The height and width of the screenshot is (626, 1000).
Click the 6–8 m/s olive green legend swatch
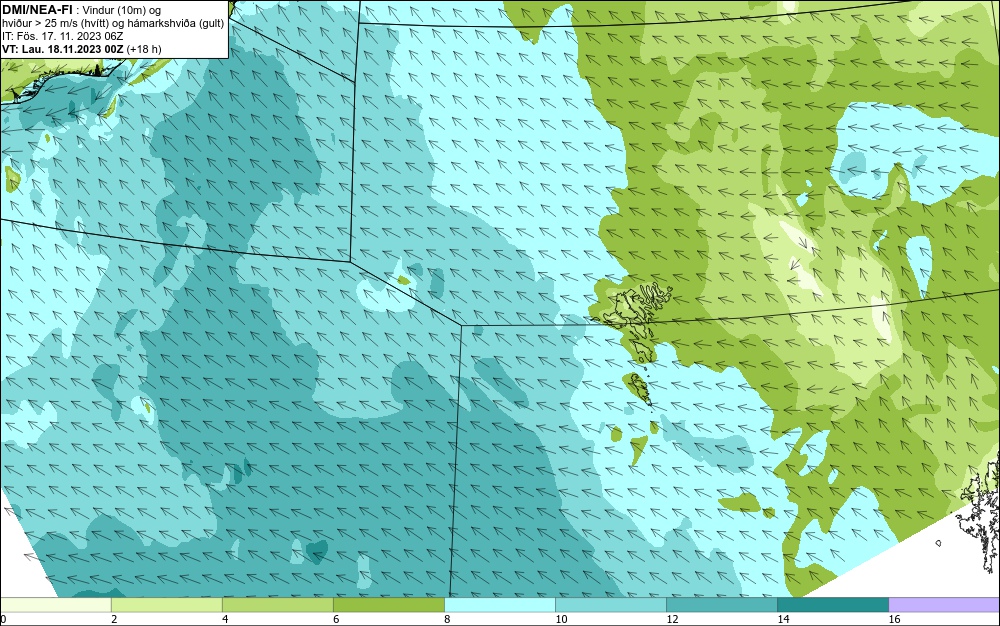[388, 605]
